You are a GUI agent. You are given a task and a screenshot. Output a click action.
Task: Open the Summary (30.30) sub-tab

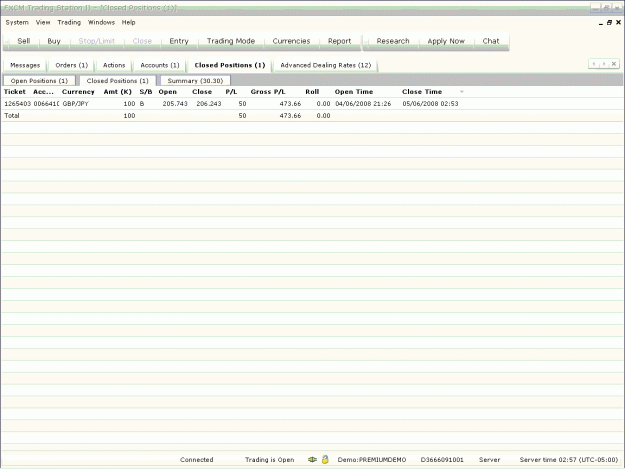[195, 80]
